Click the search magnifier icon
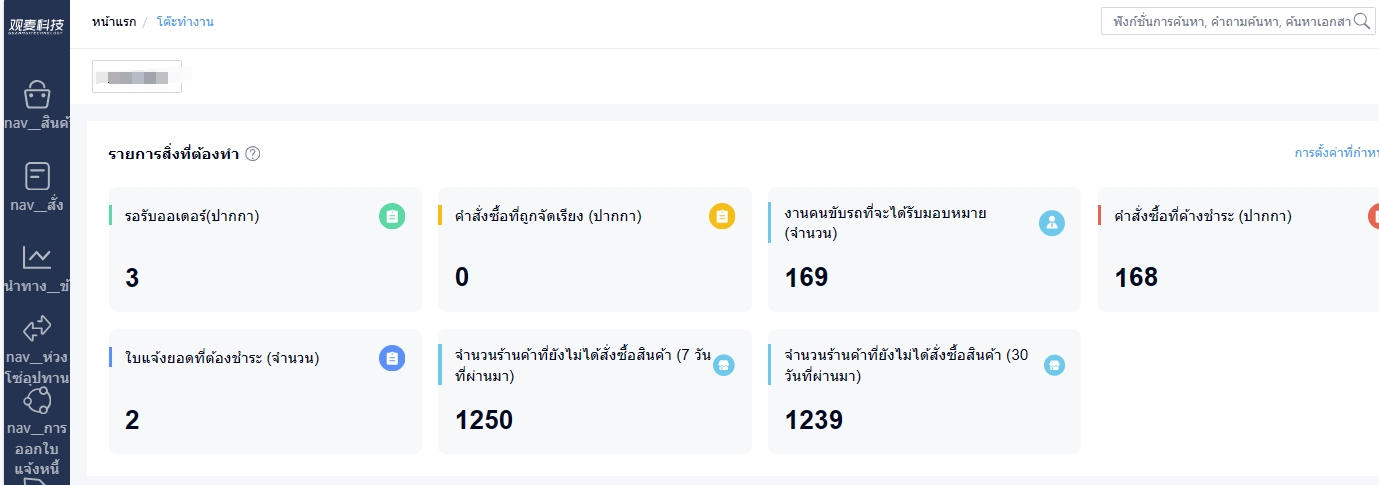The image size is (1379, 485). [x=1361, y=21]
